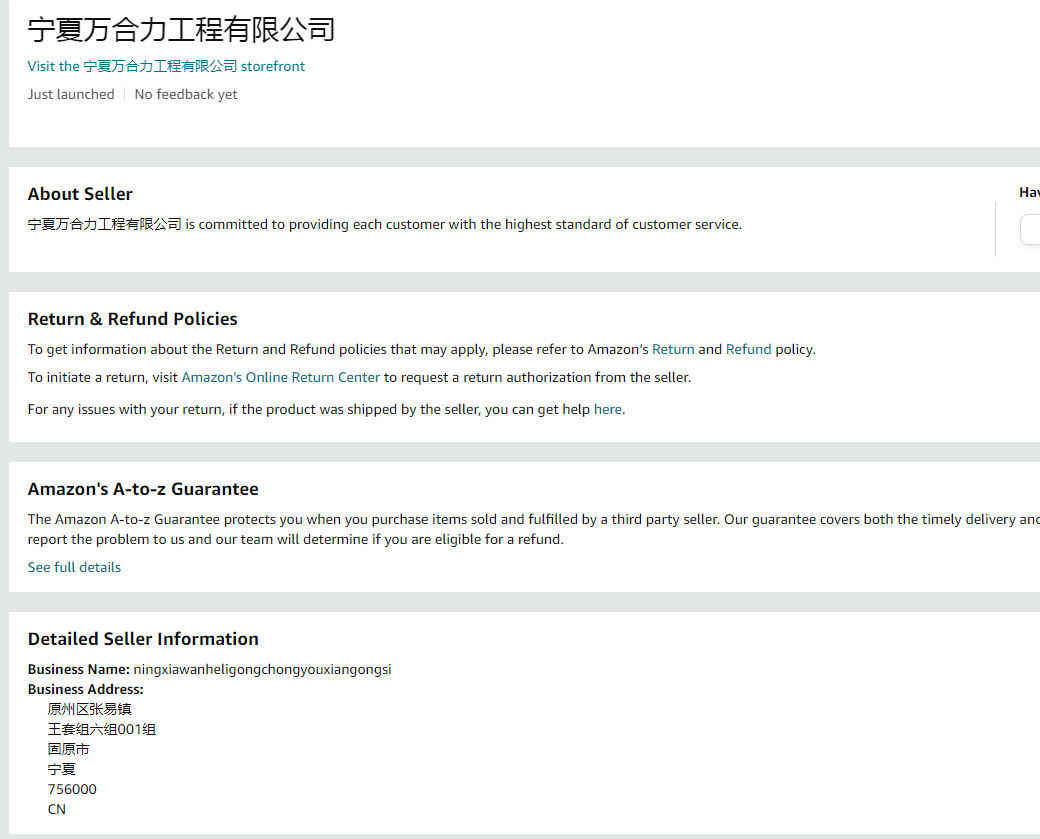Click the city line 固原市
The height and width of the screenshot is (839, 1040).
pyautogui.click(x=68, y=749)
